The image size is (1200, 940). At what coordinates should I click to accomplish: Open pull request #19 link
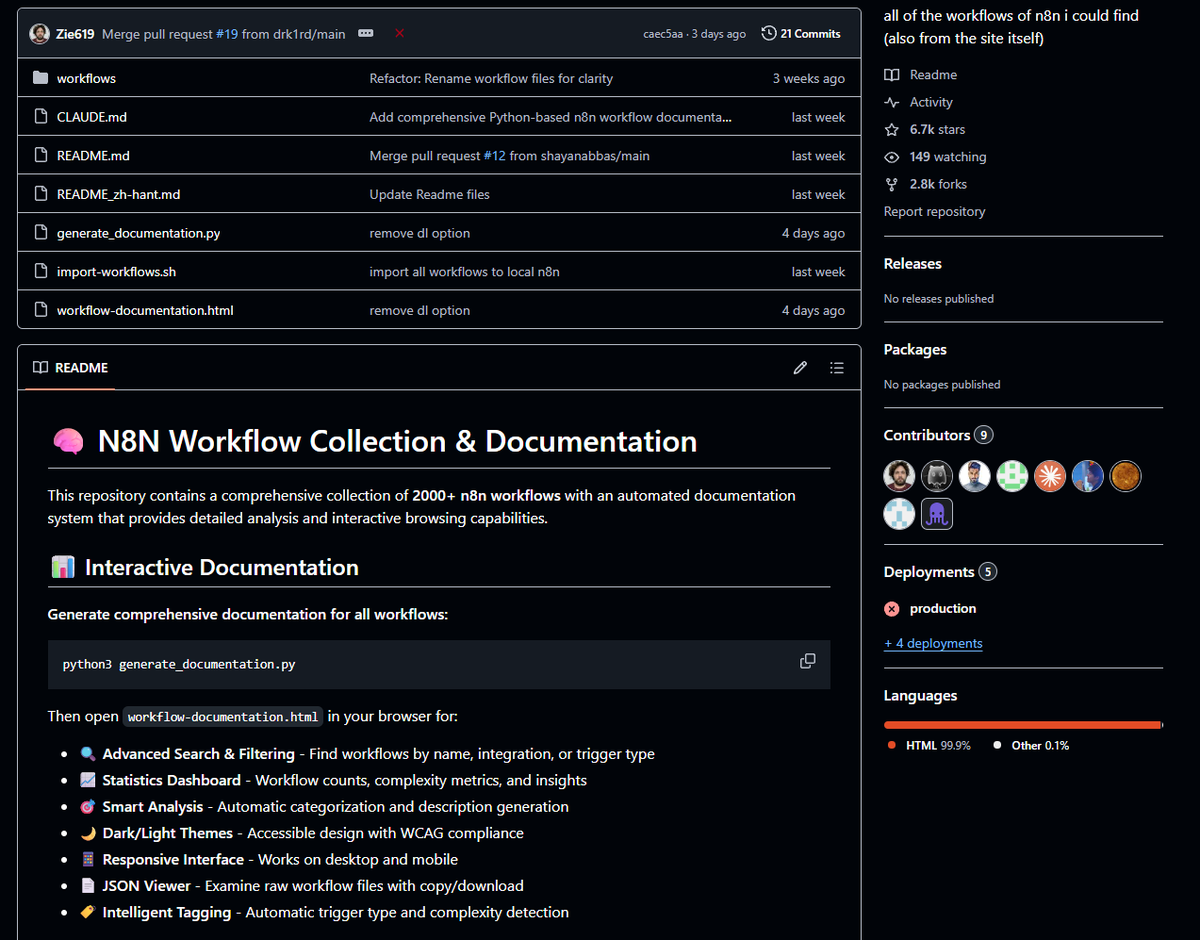point(226,34)
